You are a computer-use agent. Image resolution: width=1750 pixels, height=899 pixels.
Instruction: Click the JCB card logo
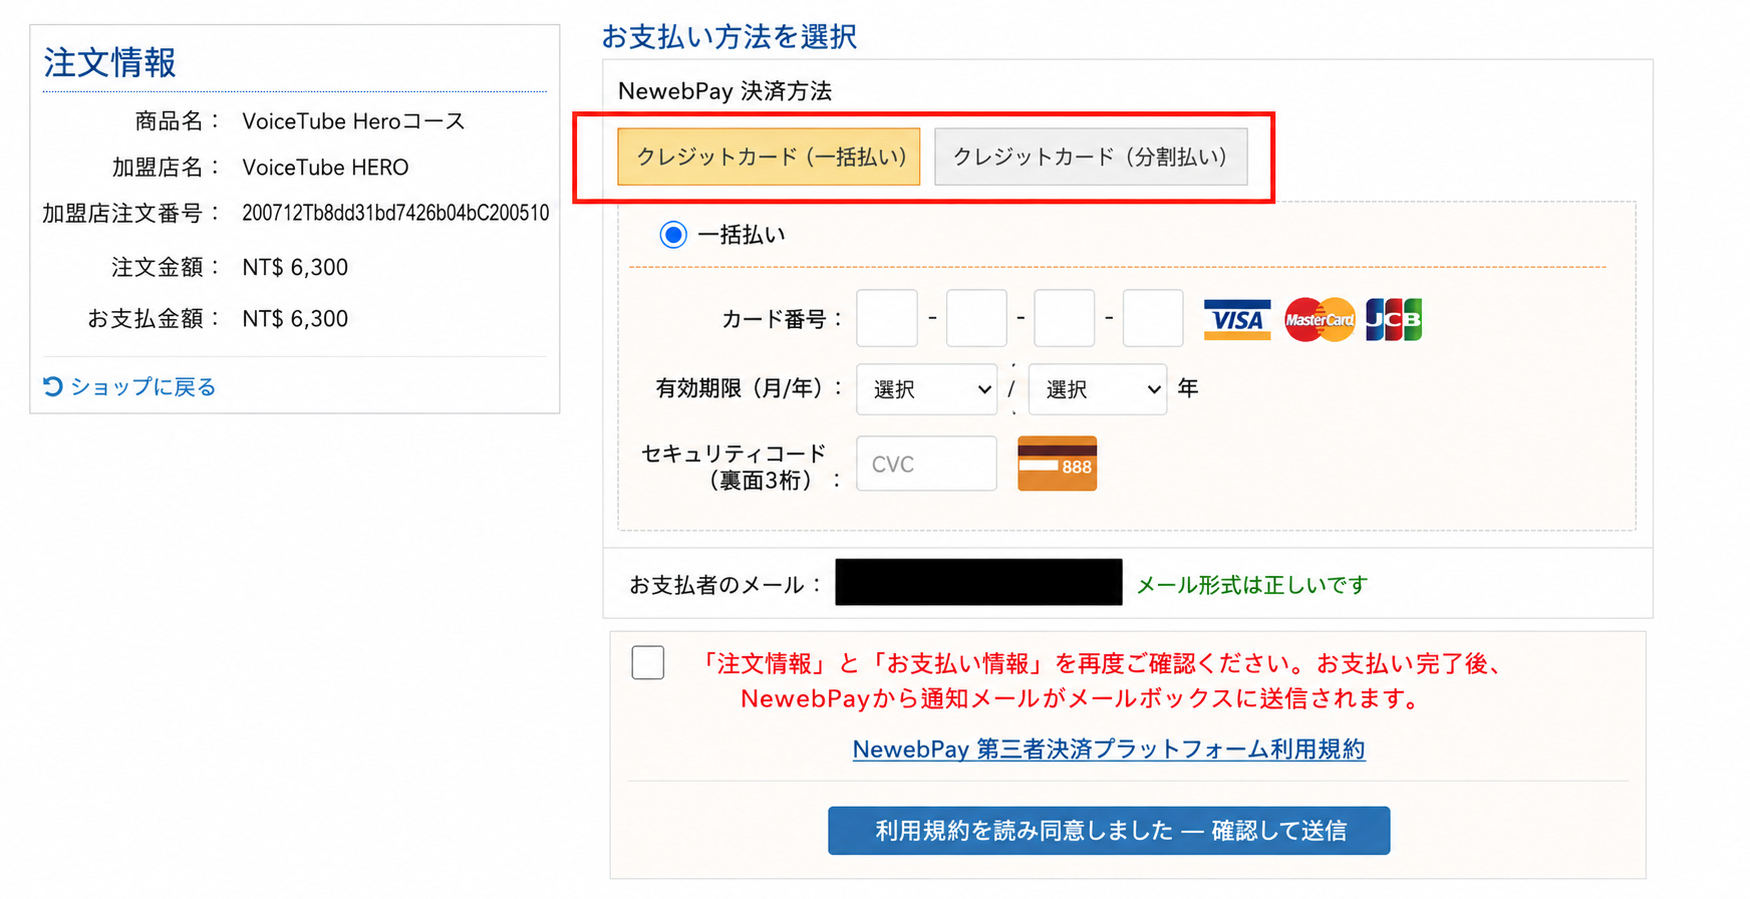pyautogui.click(x=1393, y=320)
